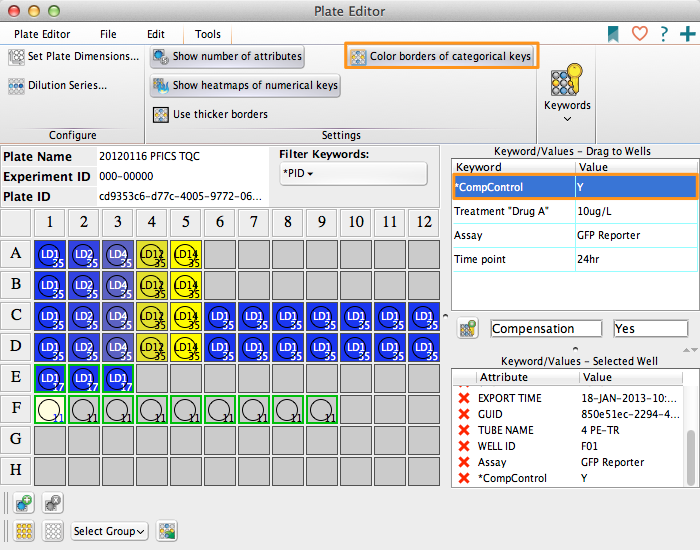Remove the WELL ID attribute

(464, 446)
